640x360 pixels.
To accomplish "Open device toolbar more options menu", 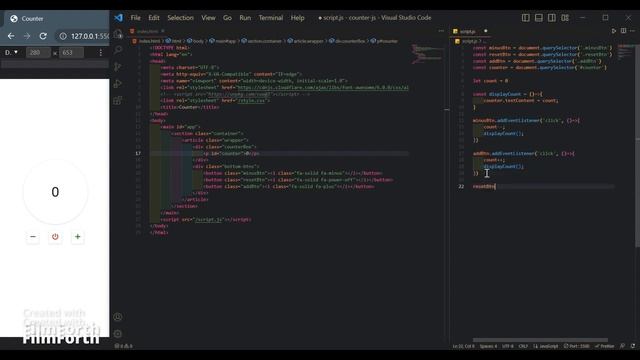I will pyautogui.click(x=100, y=52).
